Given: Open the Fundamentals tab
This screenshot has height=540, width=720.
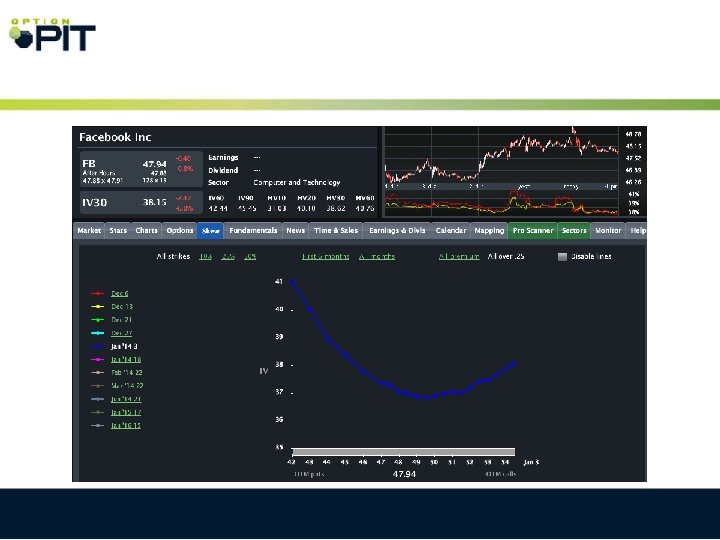Looking at the screenshot, I should pyautogui.click(x=253, y=231).
